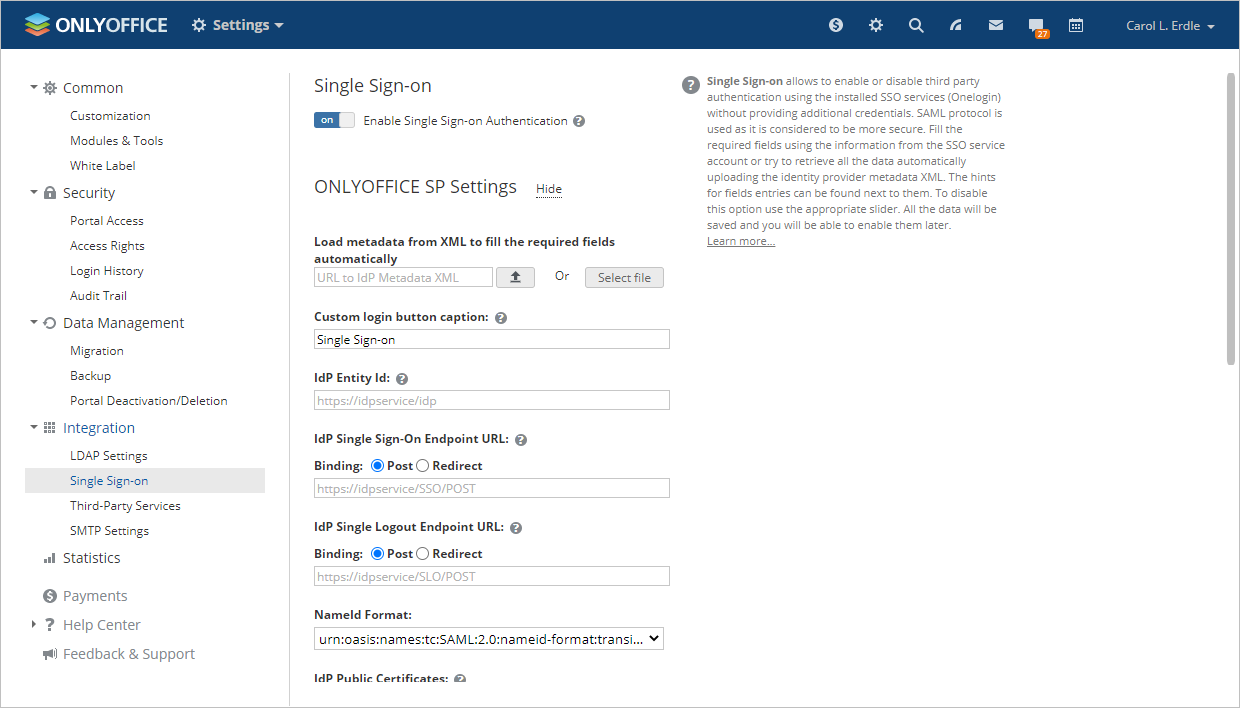Collapse the Integration section
The image size is (1240, 708).
click(x=34, y=428)
